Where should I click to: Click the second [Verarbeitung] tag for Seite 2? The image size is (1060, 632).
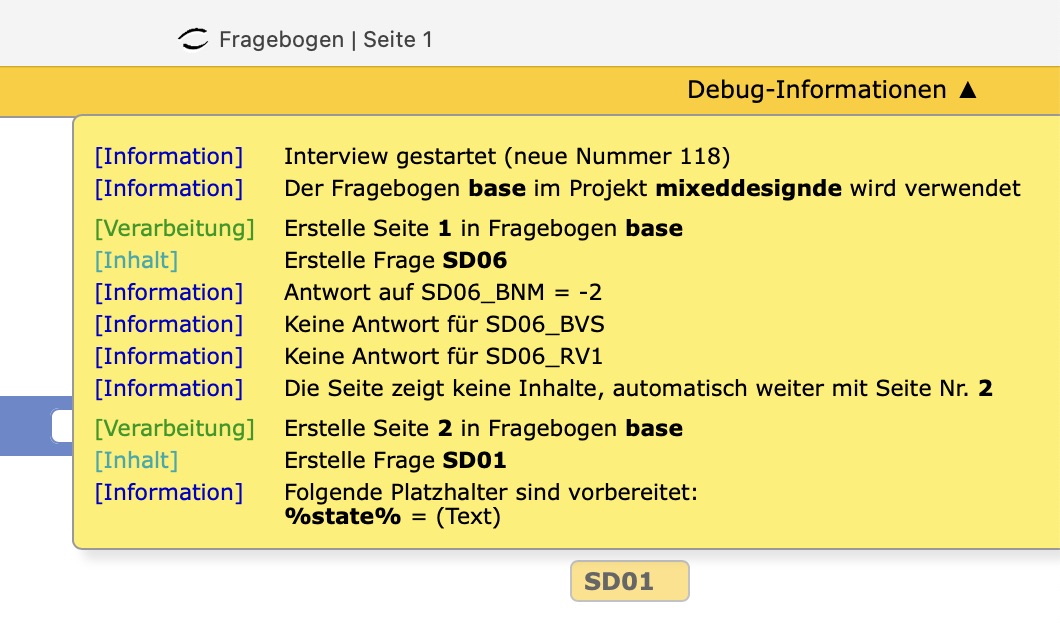(174, 429)
